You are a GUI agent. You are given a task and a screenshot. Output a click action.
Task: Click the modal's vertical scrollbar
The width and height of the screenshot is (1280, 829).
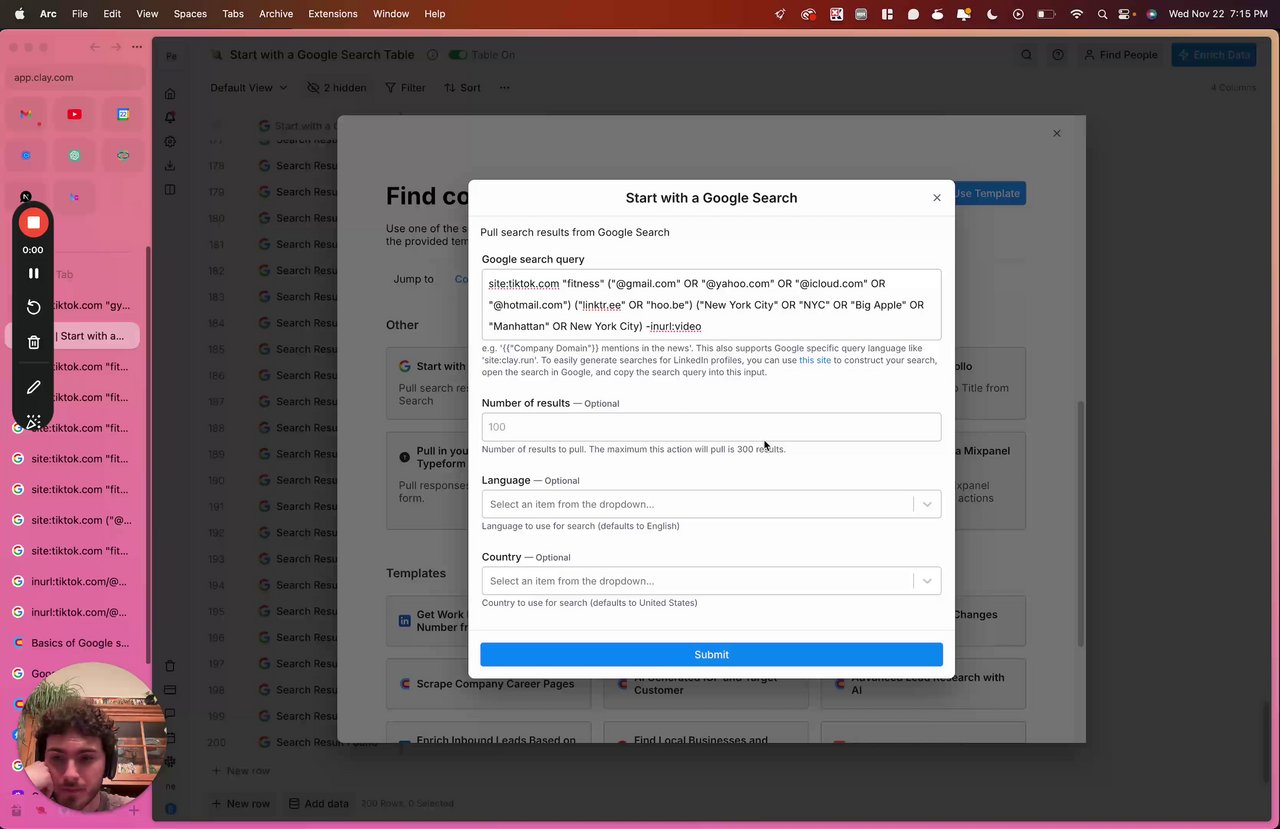click(1079, 524)
